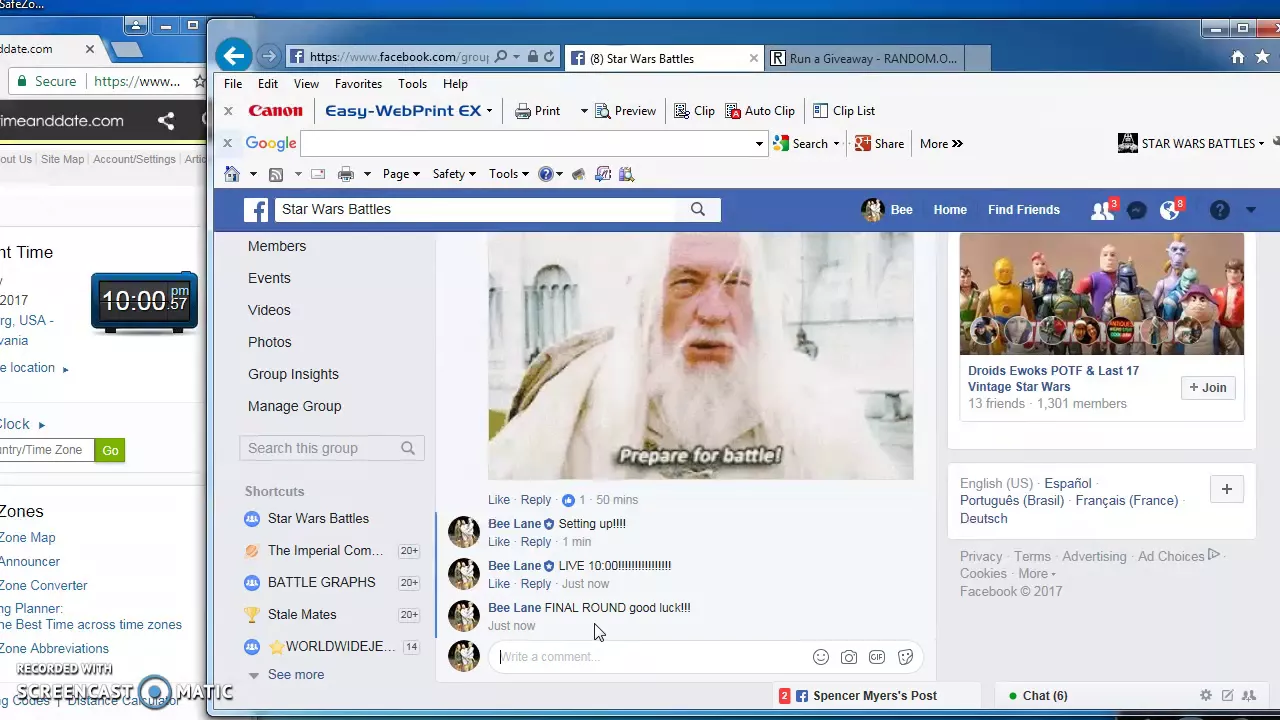Screen dimensions: 1280x720
Task: Close the Star Wars Battles tab
Action: (754, 58)
